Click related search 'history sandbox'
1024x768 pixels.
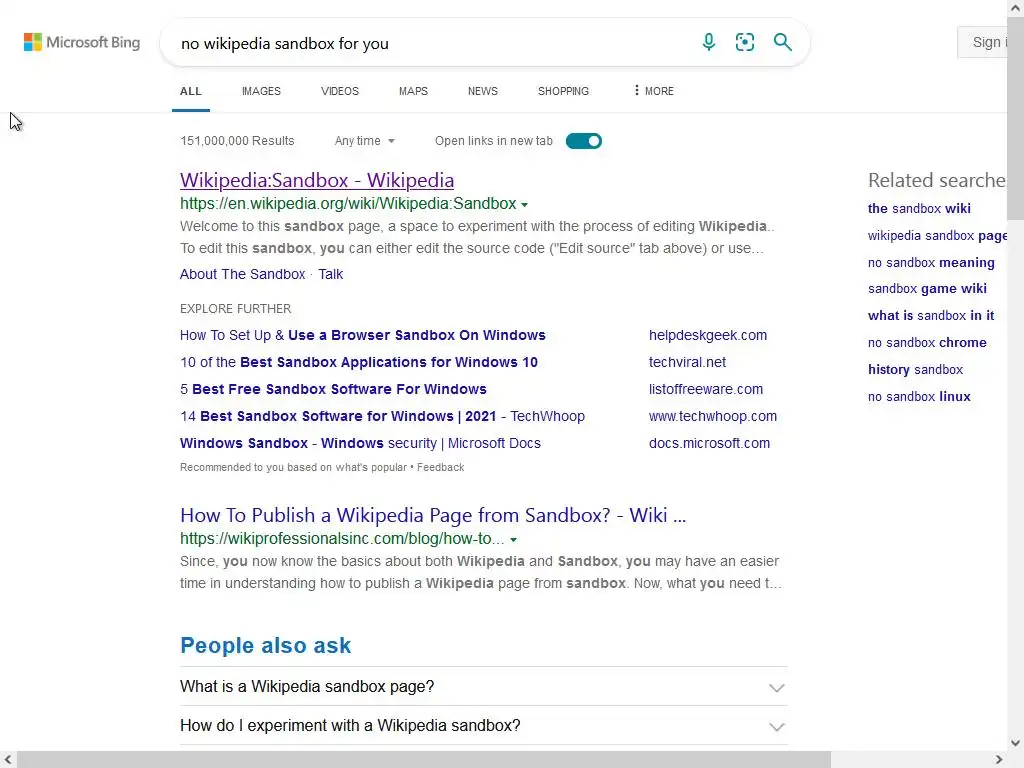coord(915,370)
